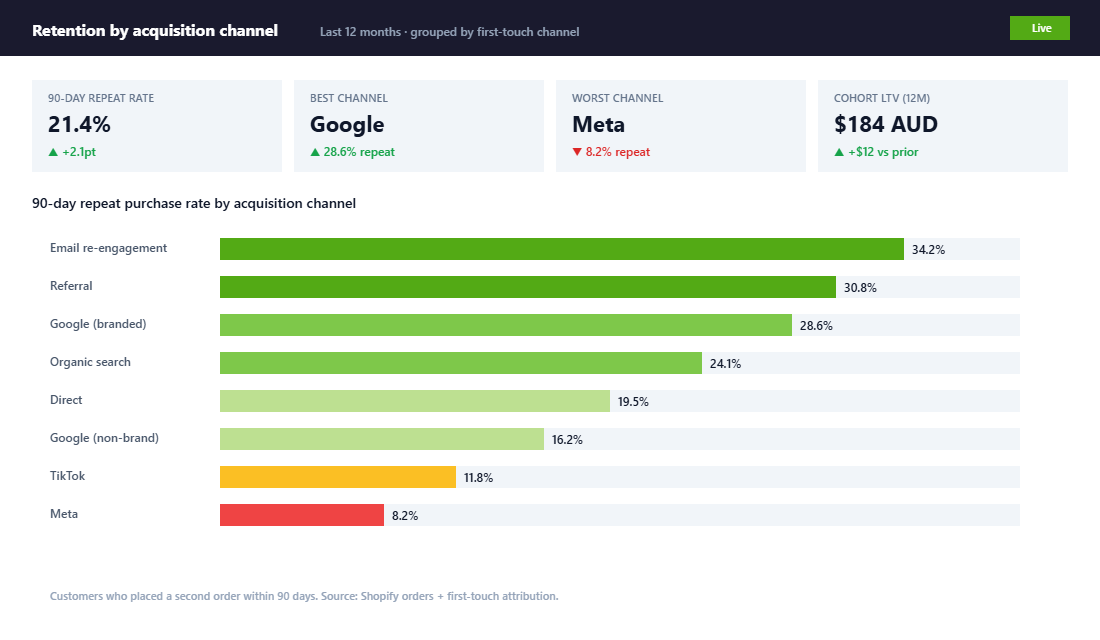The height and width of the screenshot is (640, 1100).
Task: Click the red decline arrow on Worst Channel card
Action: (x=578, y=152)
